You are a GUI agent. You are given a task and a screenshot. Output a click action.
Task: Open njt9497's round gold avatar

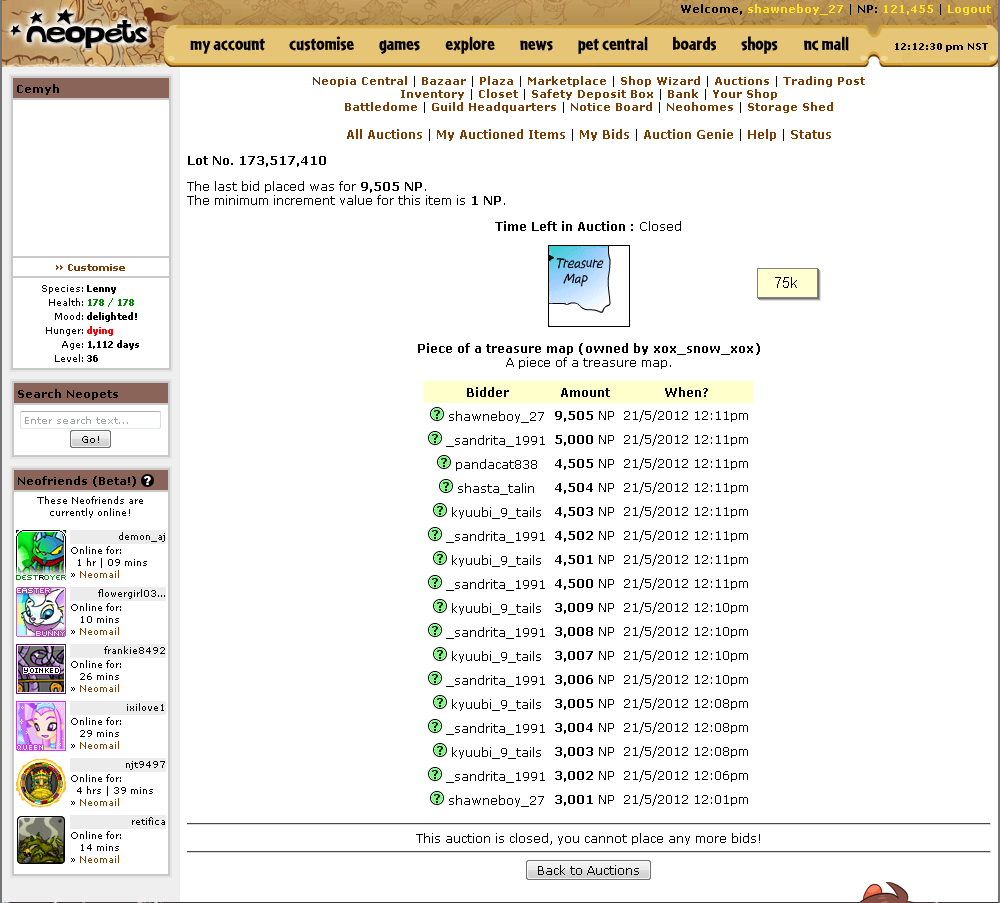tap(41, 783)
